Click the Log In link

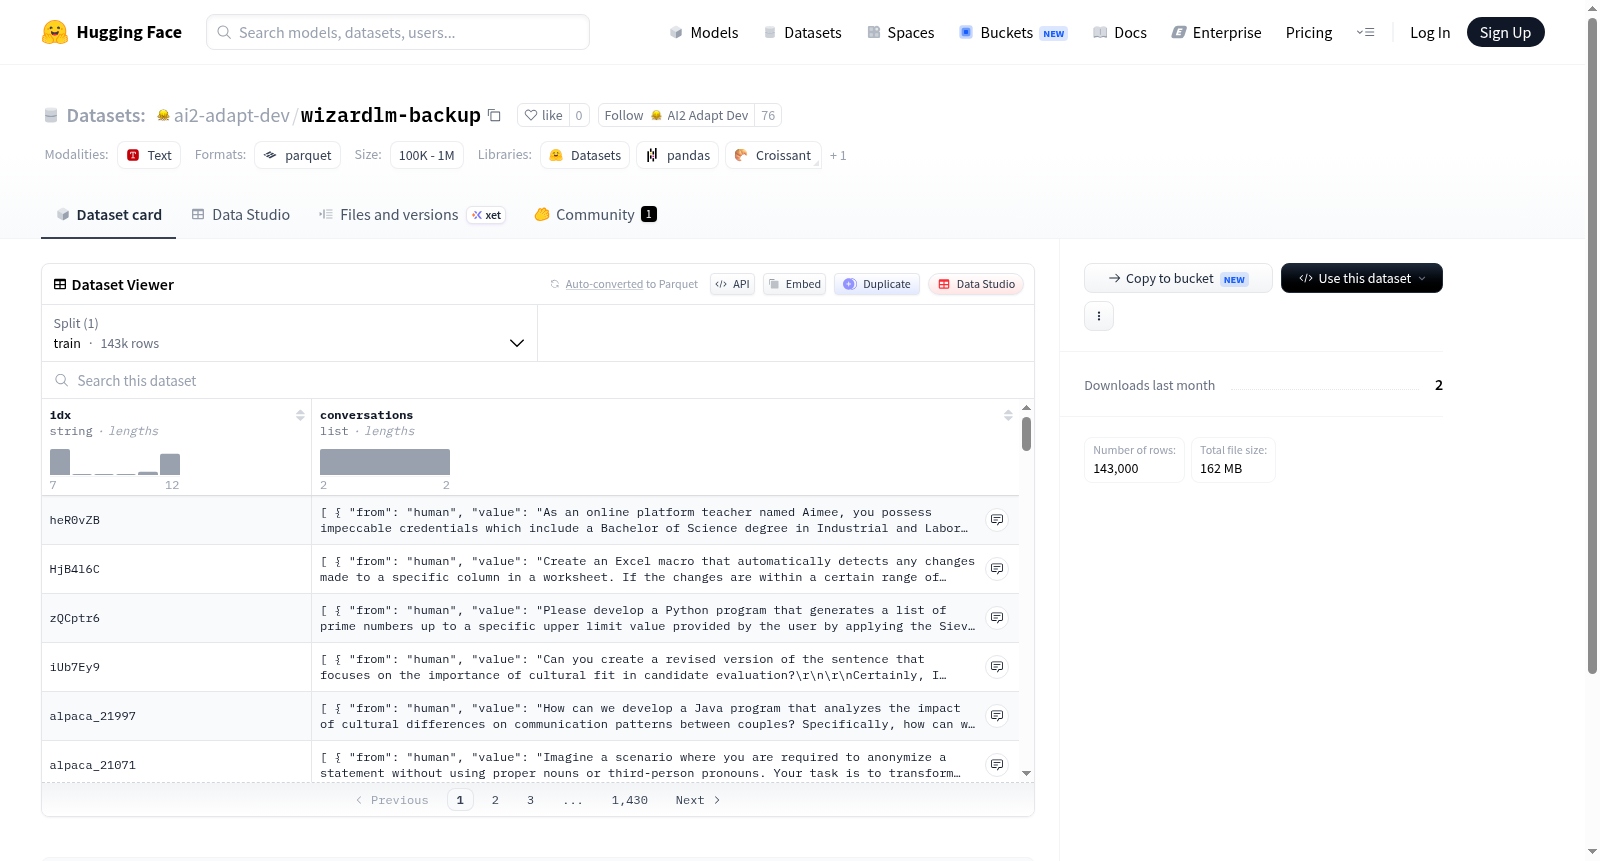pos(1430,32)
